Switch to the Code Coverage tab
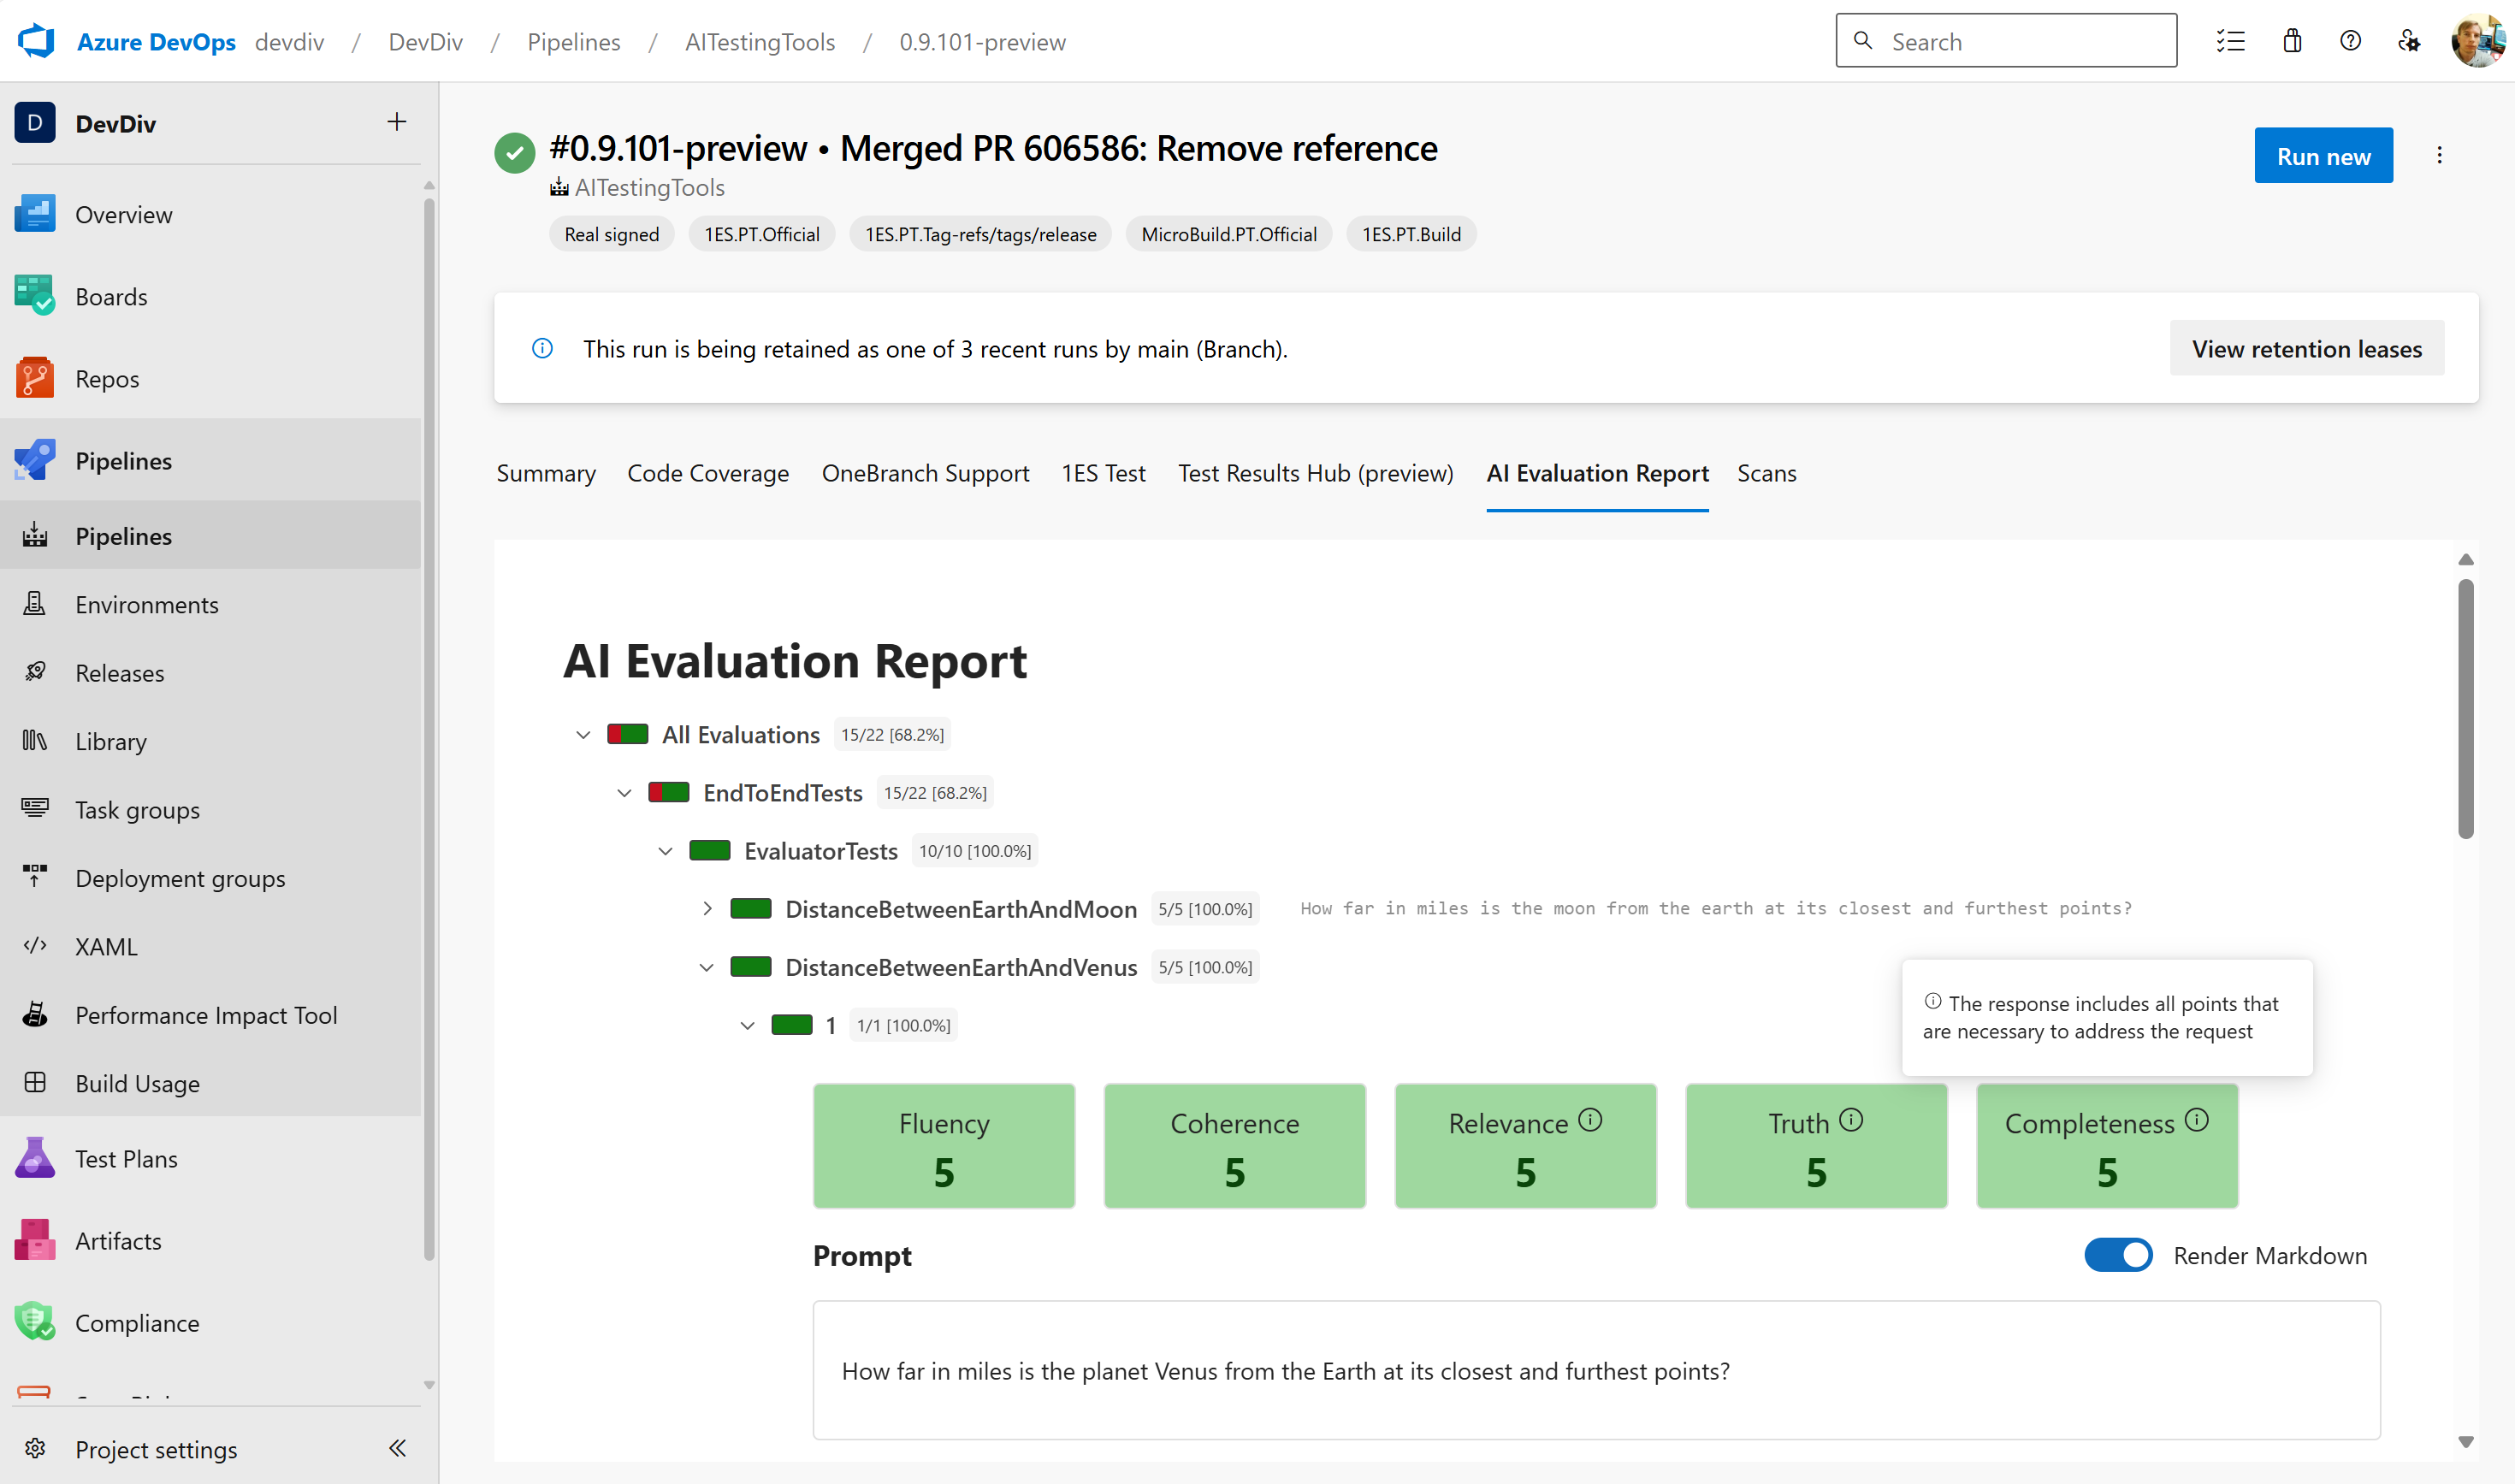The image size is (2515, 1484). tap(707, 473)
